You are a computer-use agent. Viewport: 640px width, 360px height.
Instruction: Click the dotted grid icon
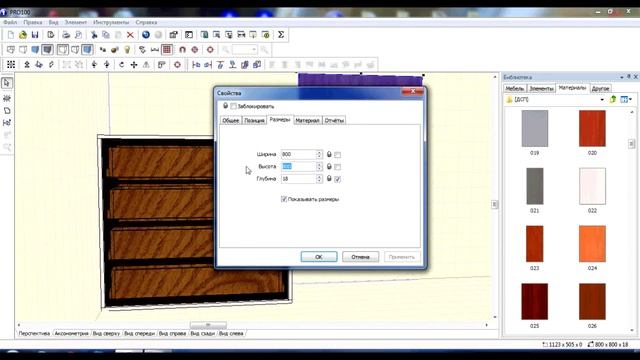point(11,64)
